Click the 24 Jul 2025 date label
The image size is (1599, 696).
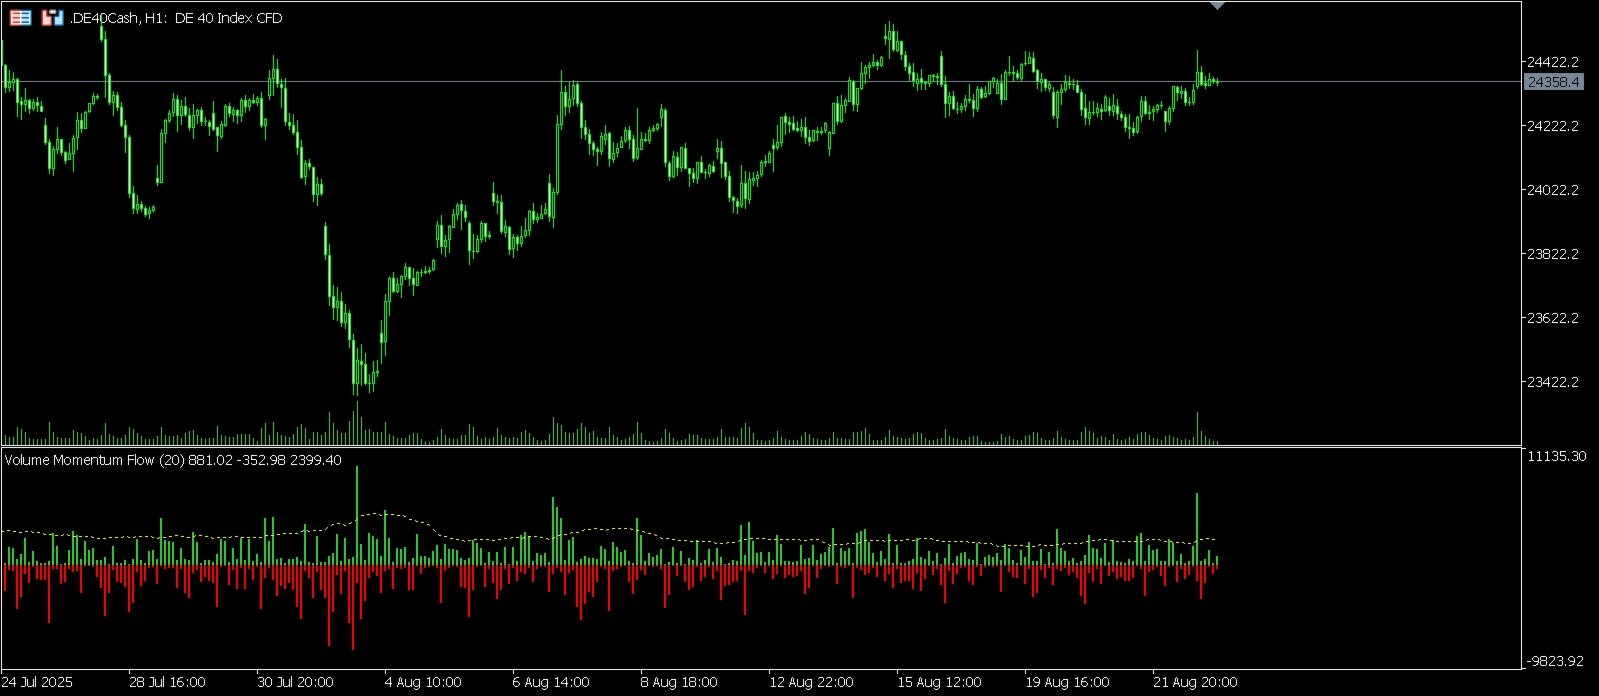pyautogui.click(x=37, y=682)
